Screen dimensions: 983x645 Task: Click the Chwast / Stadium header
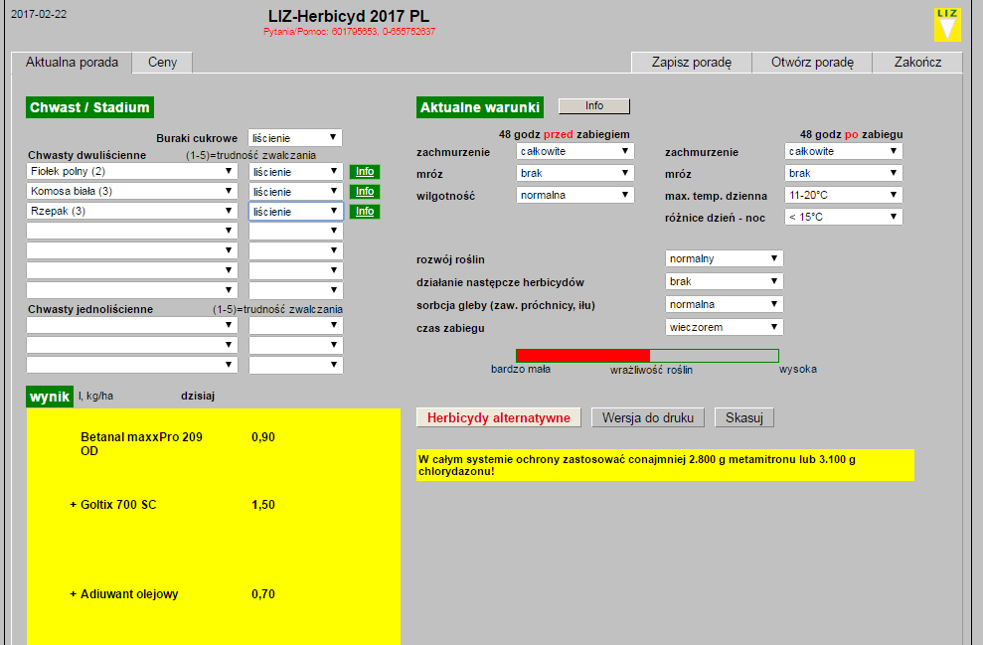(90, 107)
